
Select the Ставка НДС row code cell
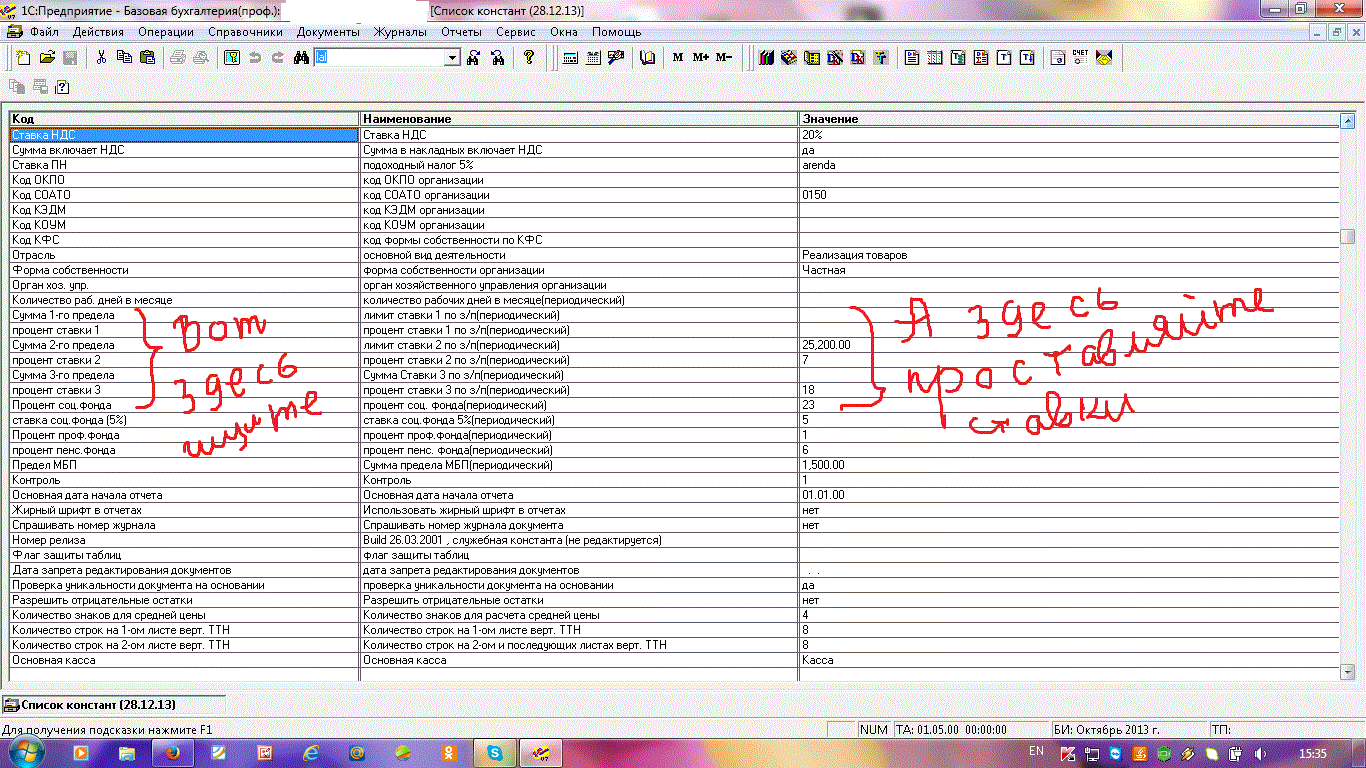click(x=184, y=135)
